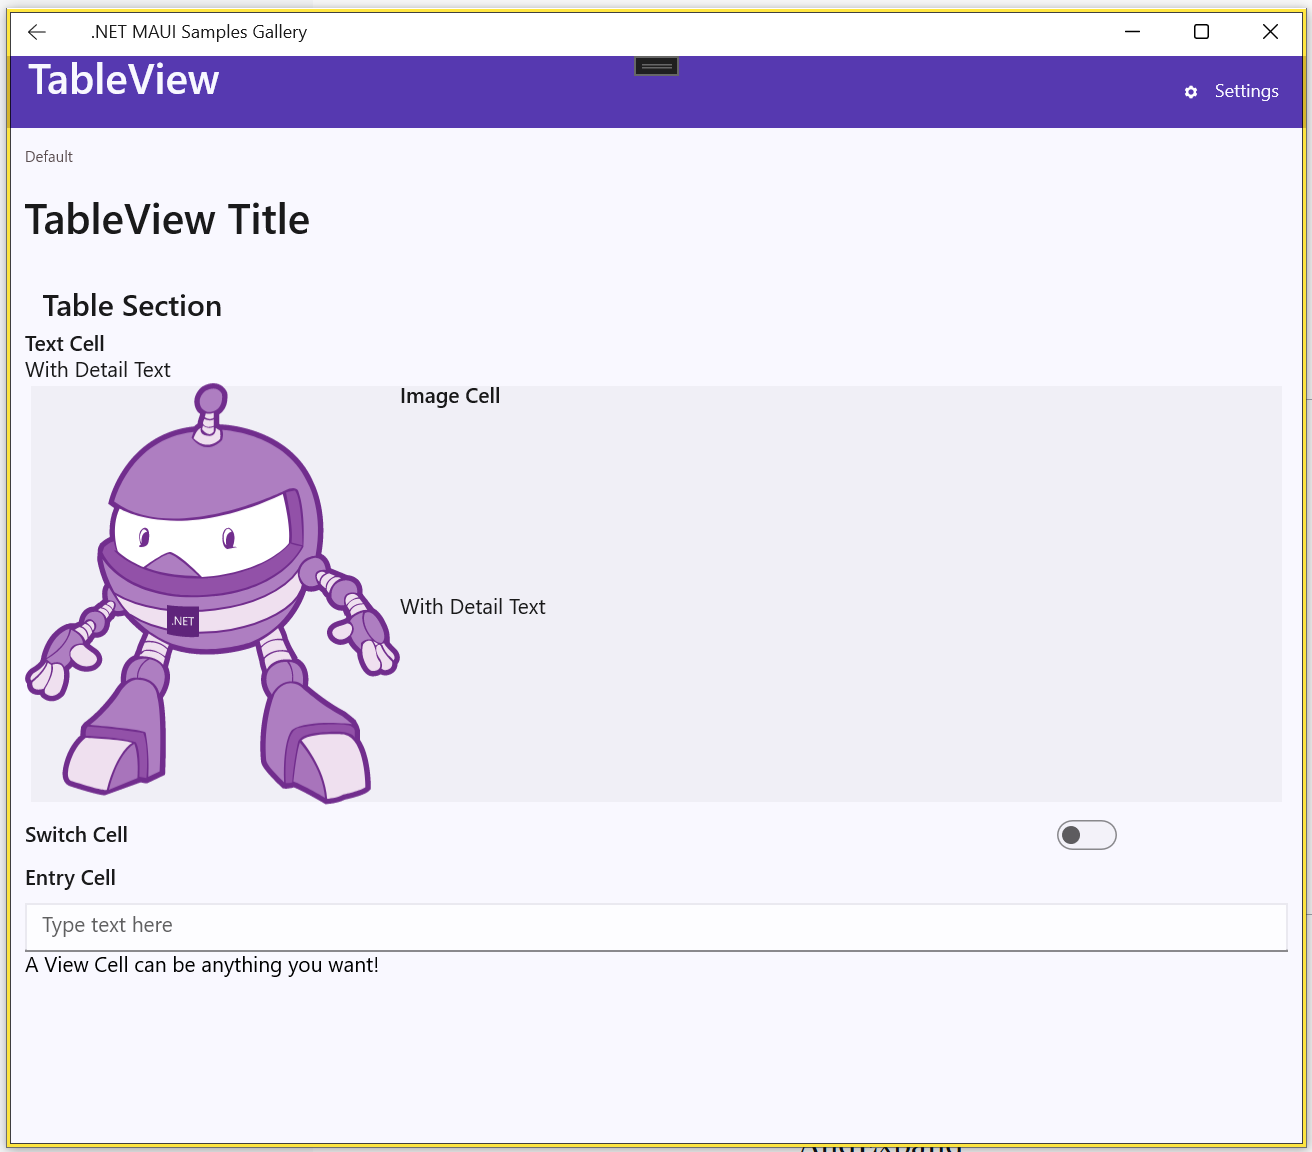Viewport: 1312px width, 1152px height.
Task: Maximize the Samples Gallery window
Action: pyautogui.click(x=1201, y=32)
